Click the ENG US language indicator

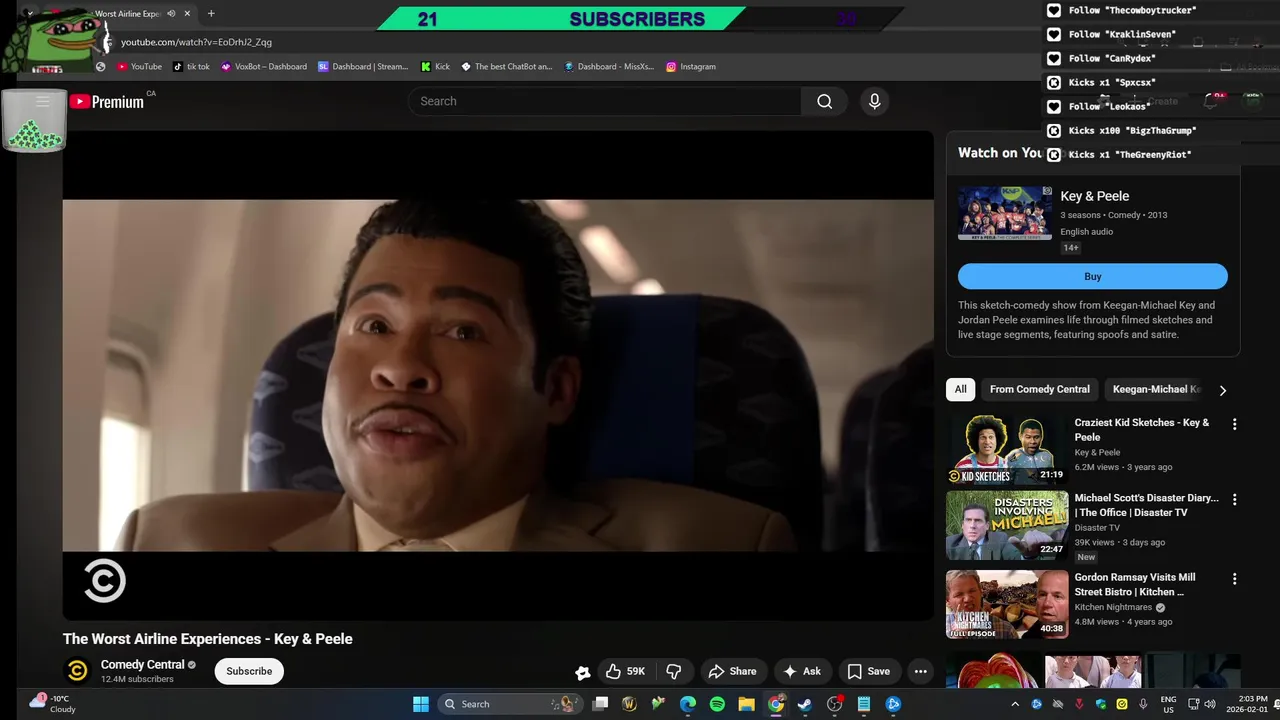1168,704
